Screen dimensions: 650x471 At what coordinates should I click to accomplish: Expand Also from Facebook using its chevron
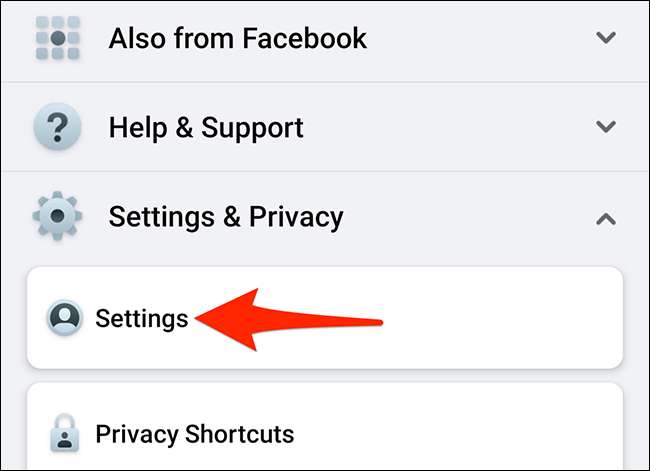pos(606,38)
